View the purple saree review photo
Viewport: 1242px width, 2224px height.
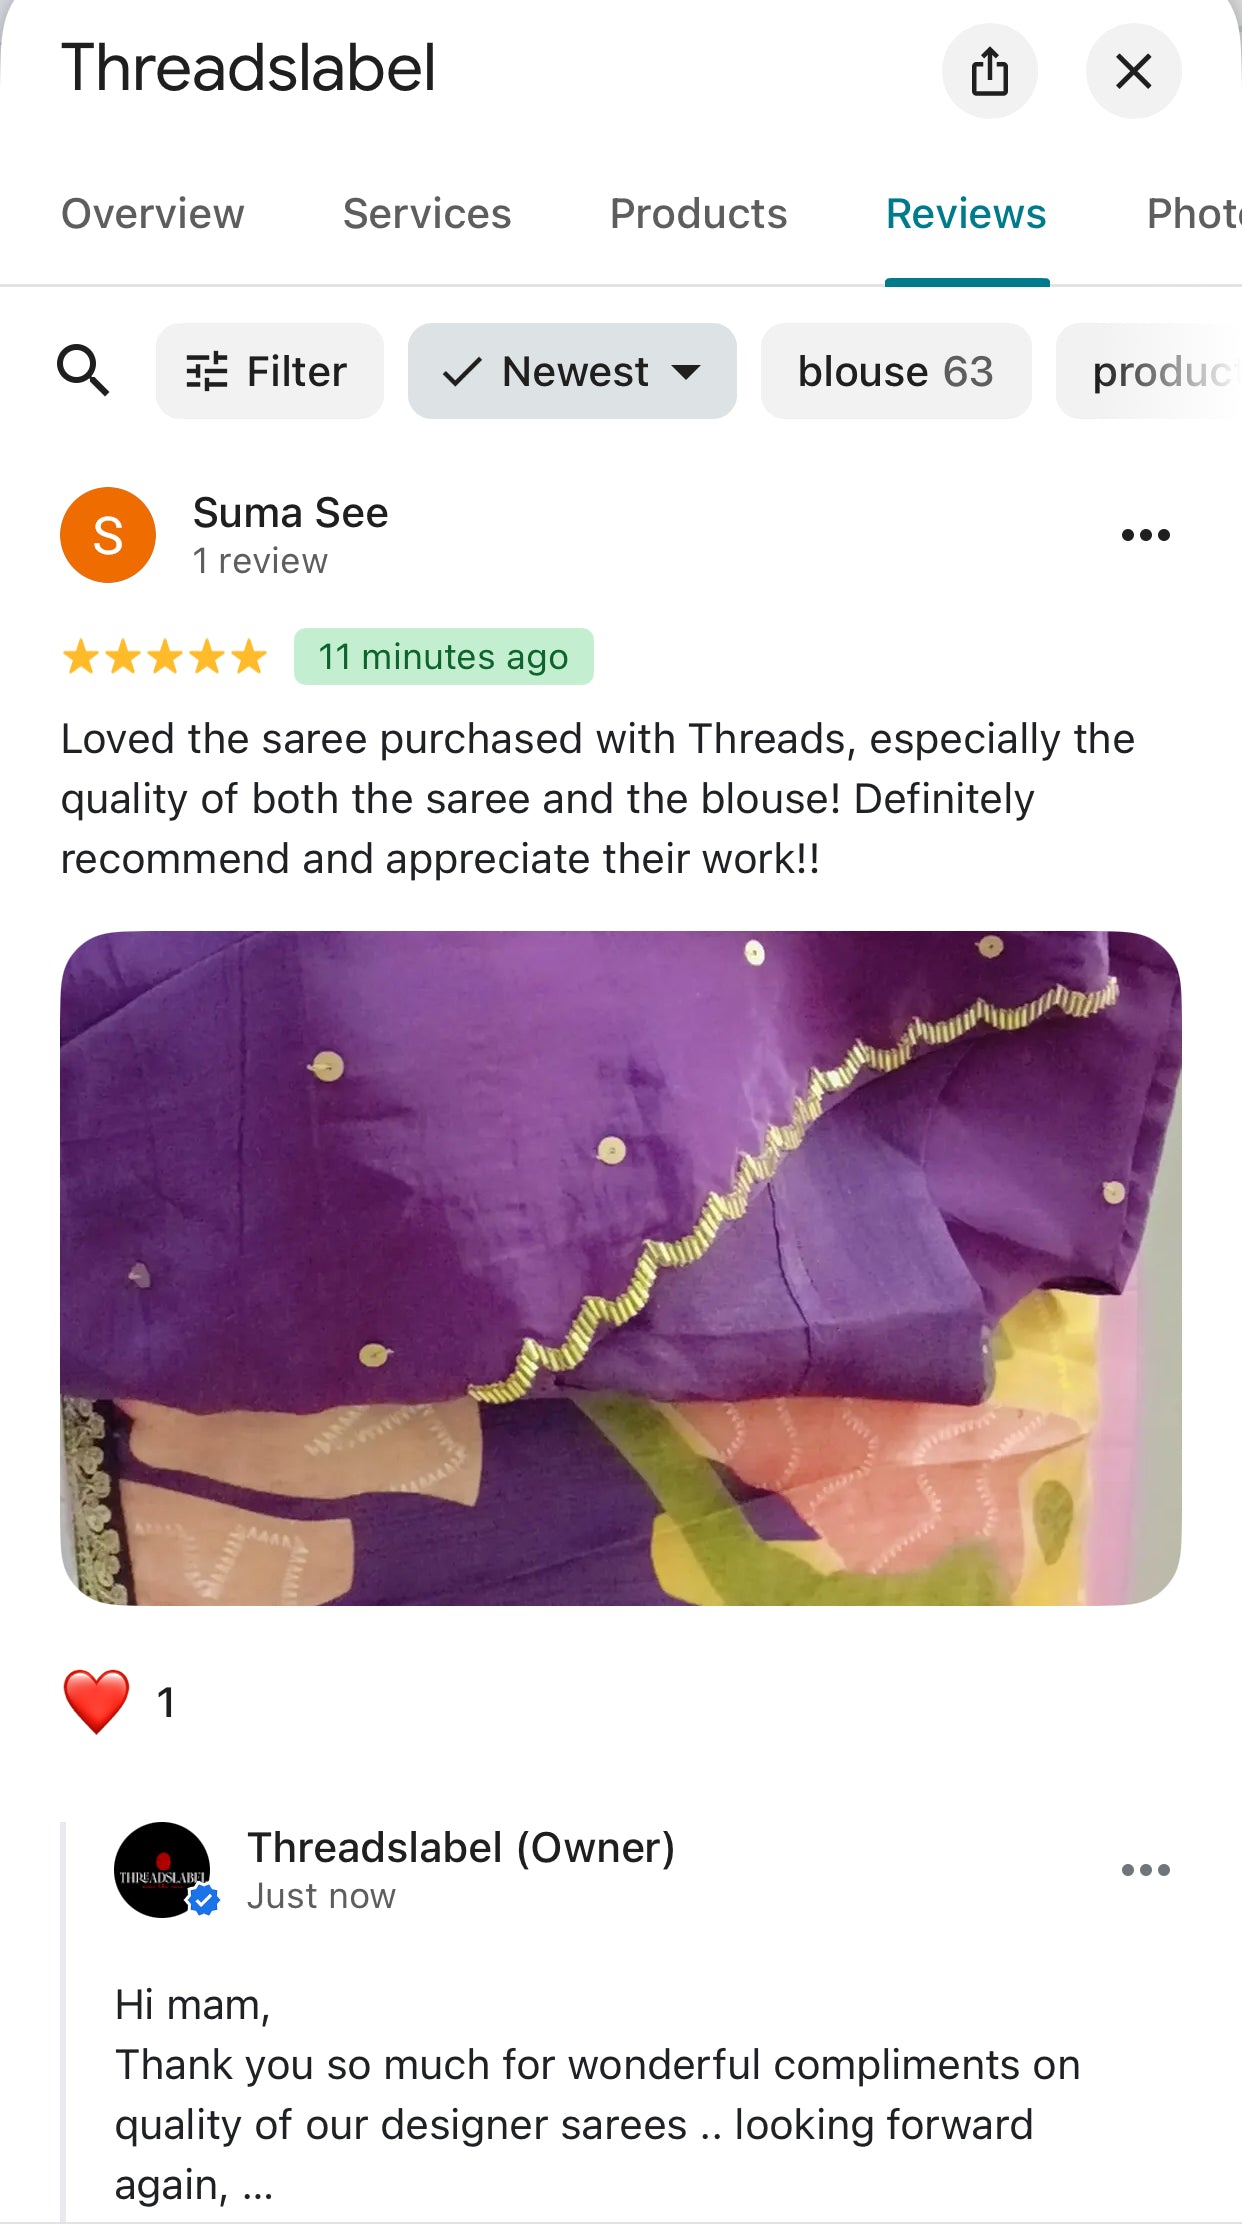pos(620,1268)
